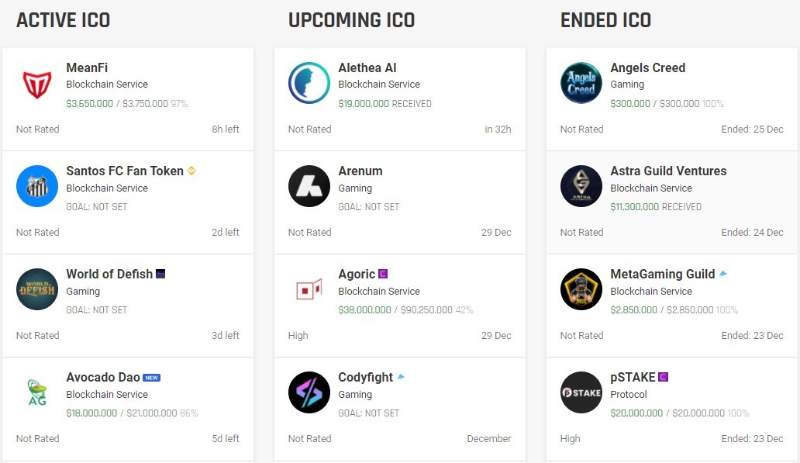Open the Arenum black circle logo
Screen dimensions: 800x463
coord(309,186)
